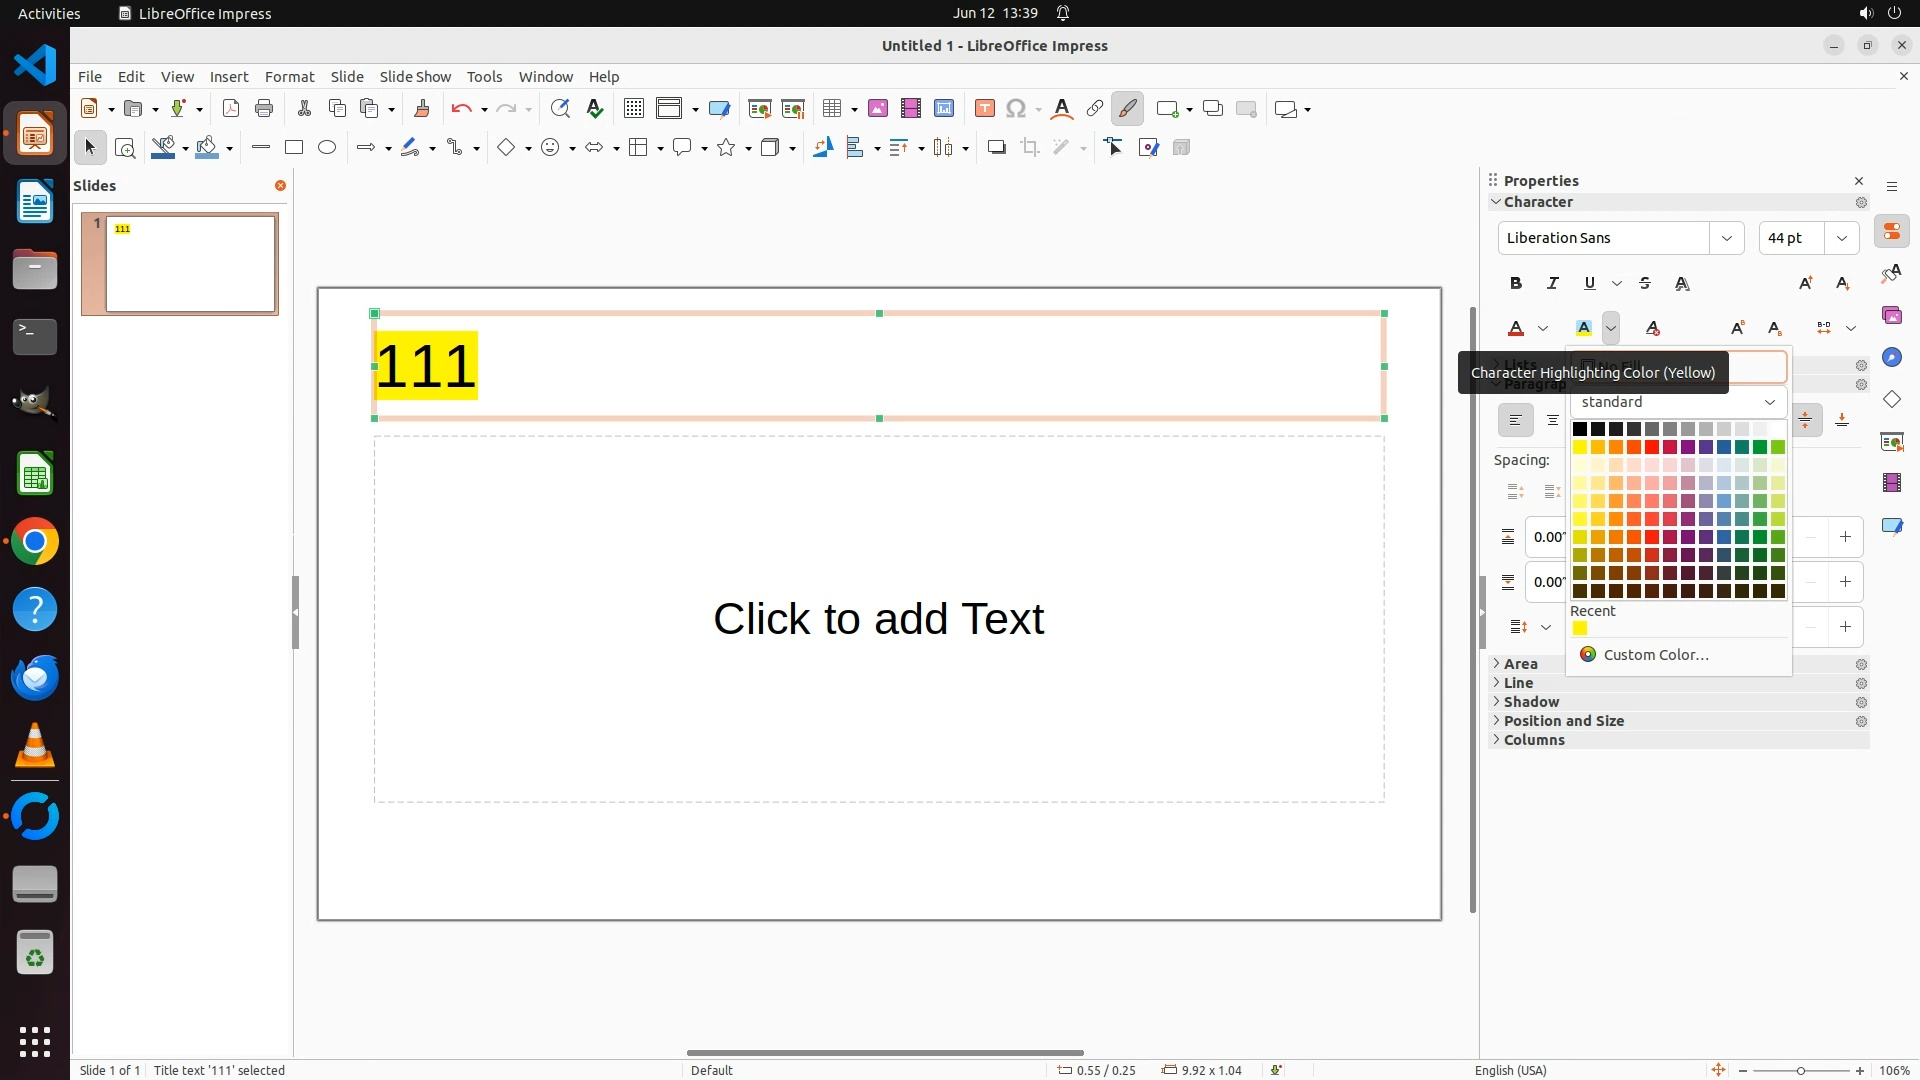Open the Format menu

[x=289, y=77]
